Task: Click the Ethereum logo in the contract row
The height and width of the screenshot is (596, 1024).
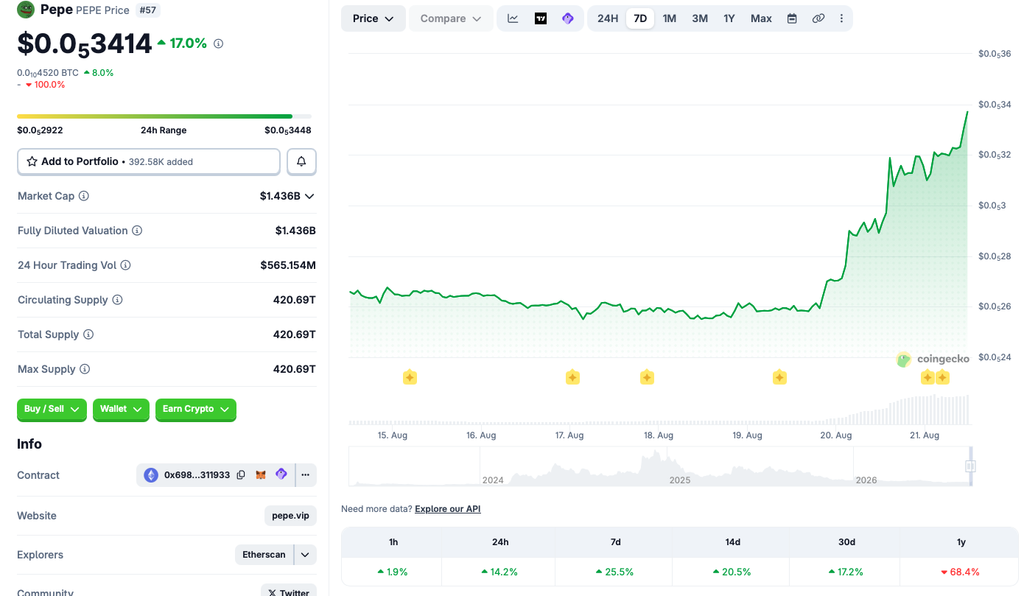Action: (151, 475)
